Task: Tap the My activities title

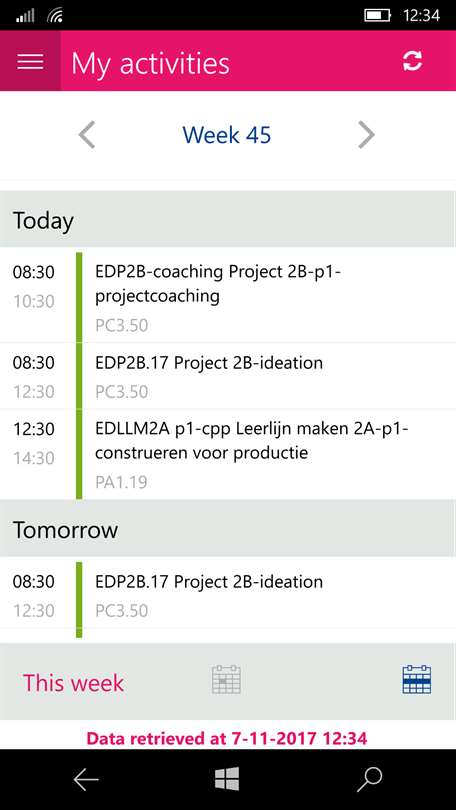Action: [150, 64]
